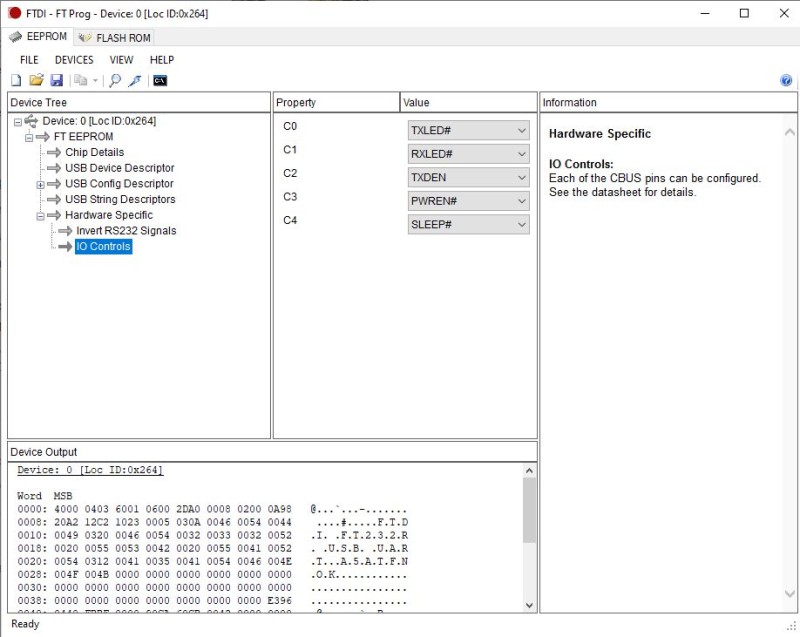
Task: Select Invert RS232 Signals in the tree
Action: point(126,231)
